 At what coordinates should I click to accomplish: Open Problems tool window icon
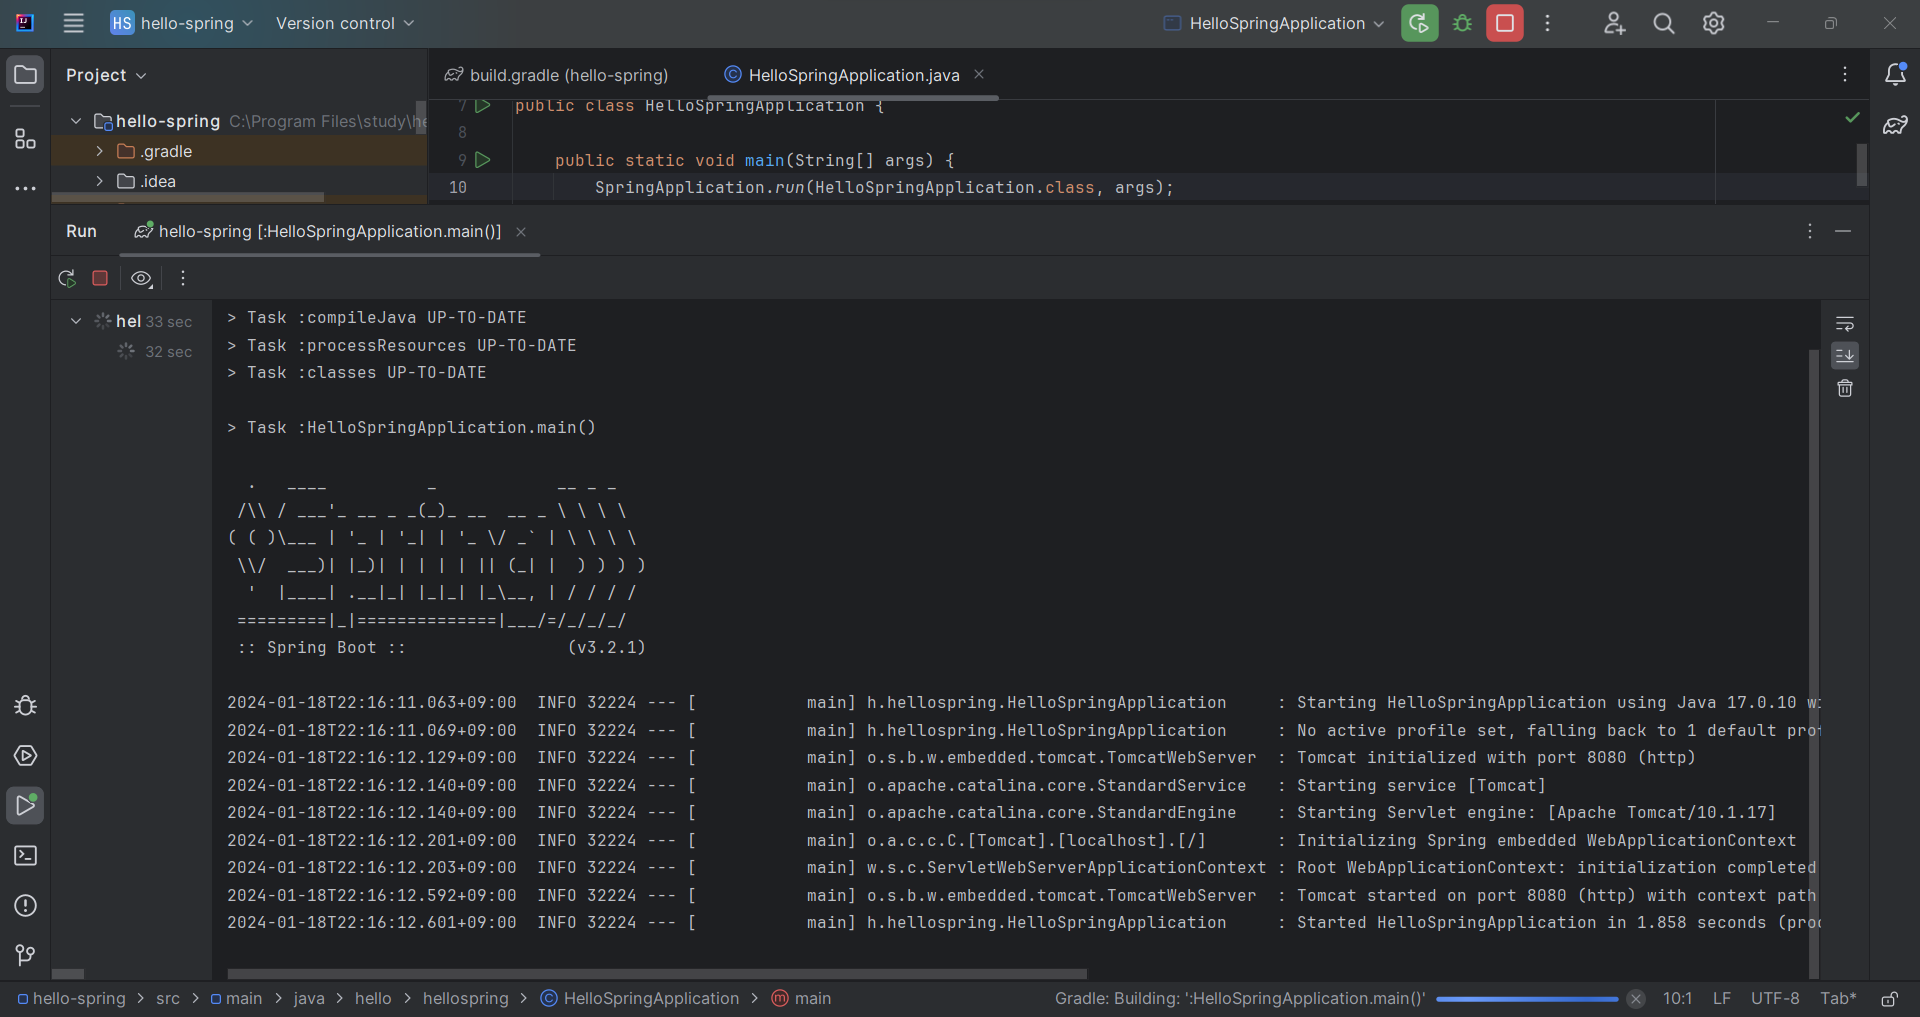pyautogui.click(x=25, y=906)
